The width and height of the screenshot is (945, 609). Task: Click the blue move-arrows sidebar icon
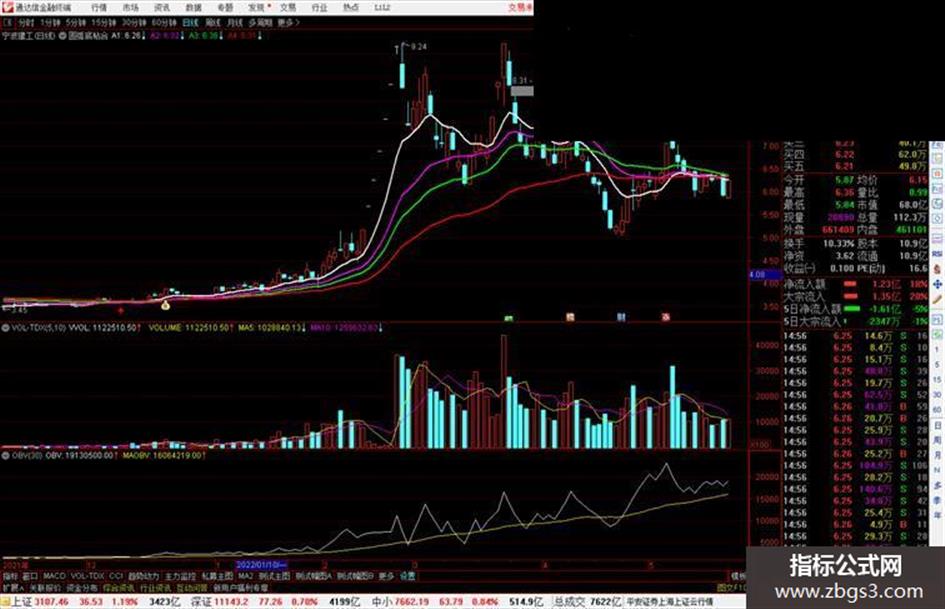point(938,284)
